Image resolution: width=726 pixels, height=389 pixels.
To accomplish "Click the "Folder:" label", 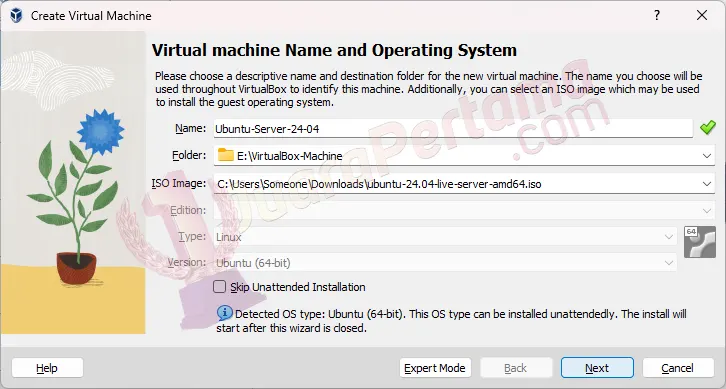I will pos(189,155).
